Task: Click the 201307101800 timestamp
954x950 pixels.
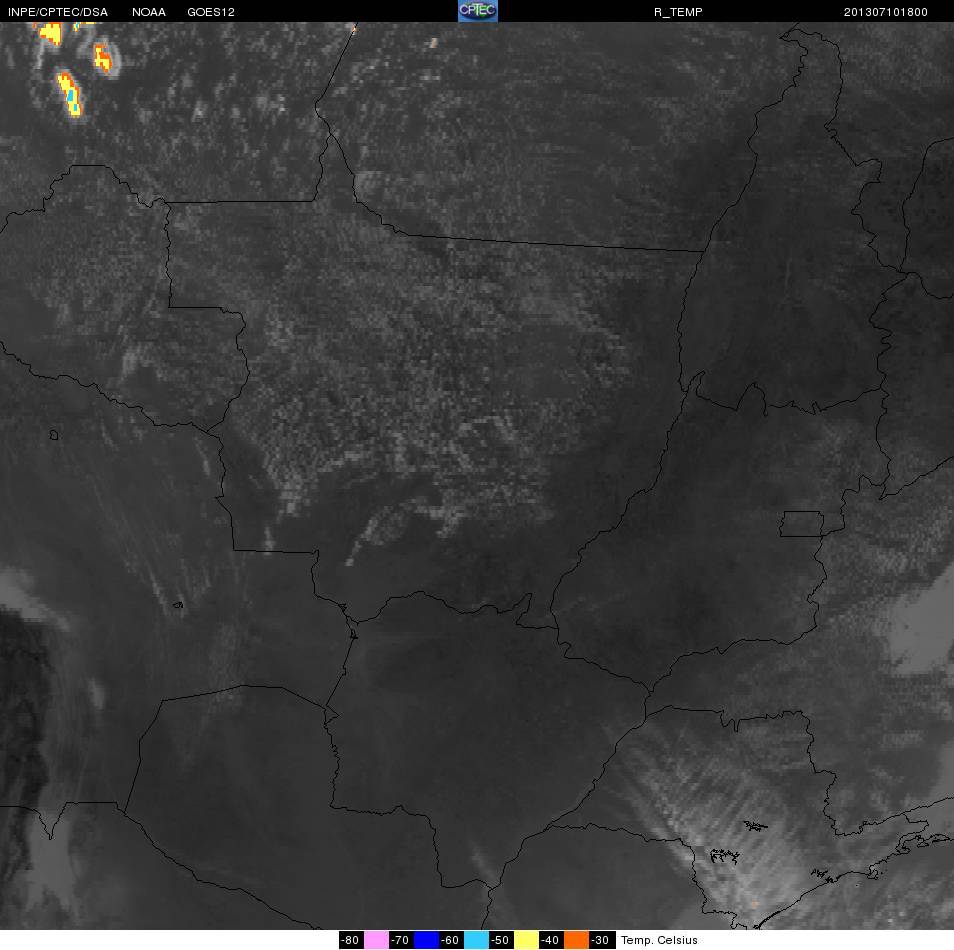Action: pos(885,12)
